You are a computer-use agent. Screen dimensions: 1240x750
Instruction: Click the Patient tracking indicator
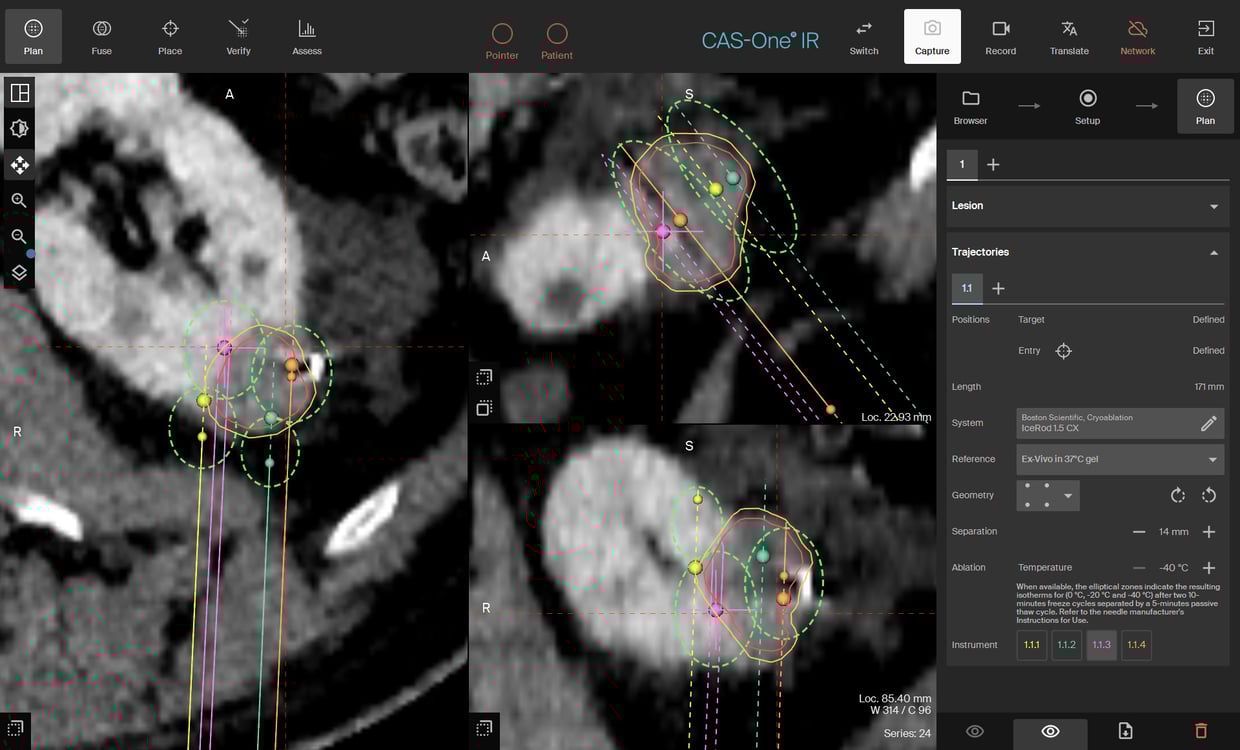557,41
